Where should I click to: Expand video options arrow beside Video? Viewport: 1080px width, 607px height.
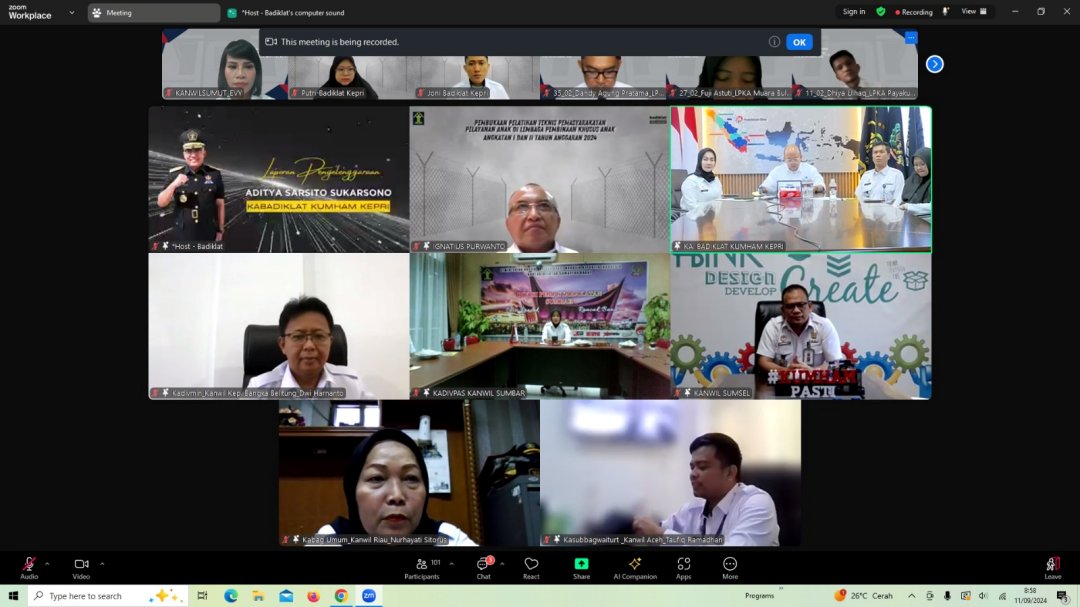pyautogui.click(x=102, y=563)
